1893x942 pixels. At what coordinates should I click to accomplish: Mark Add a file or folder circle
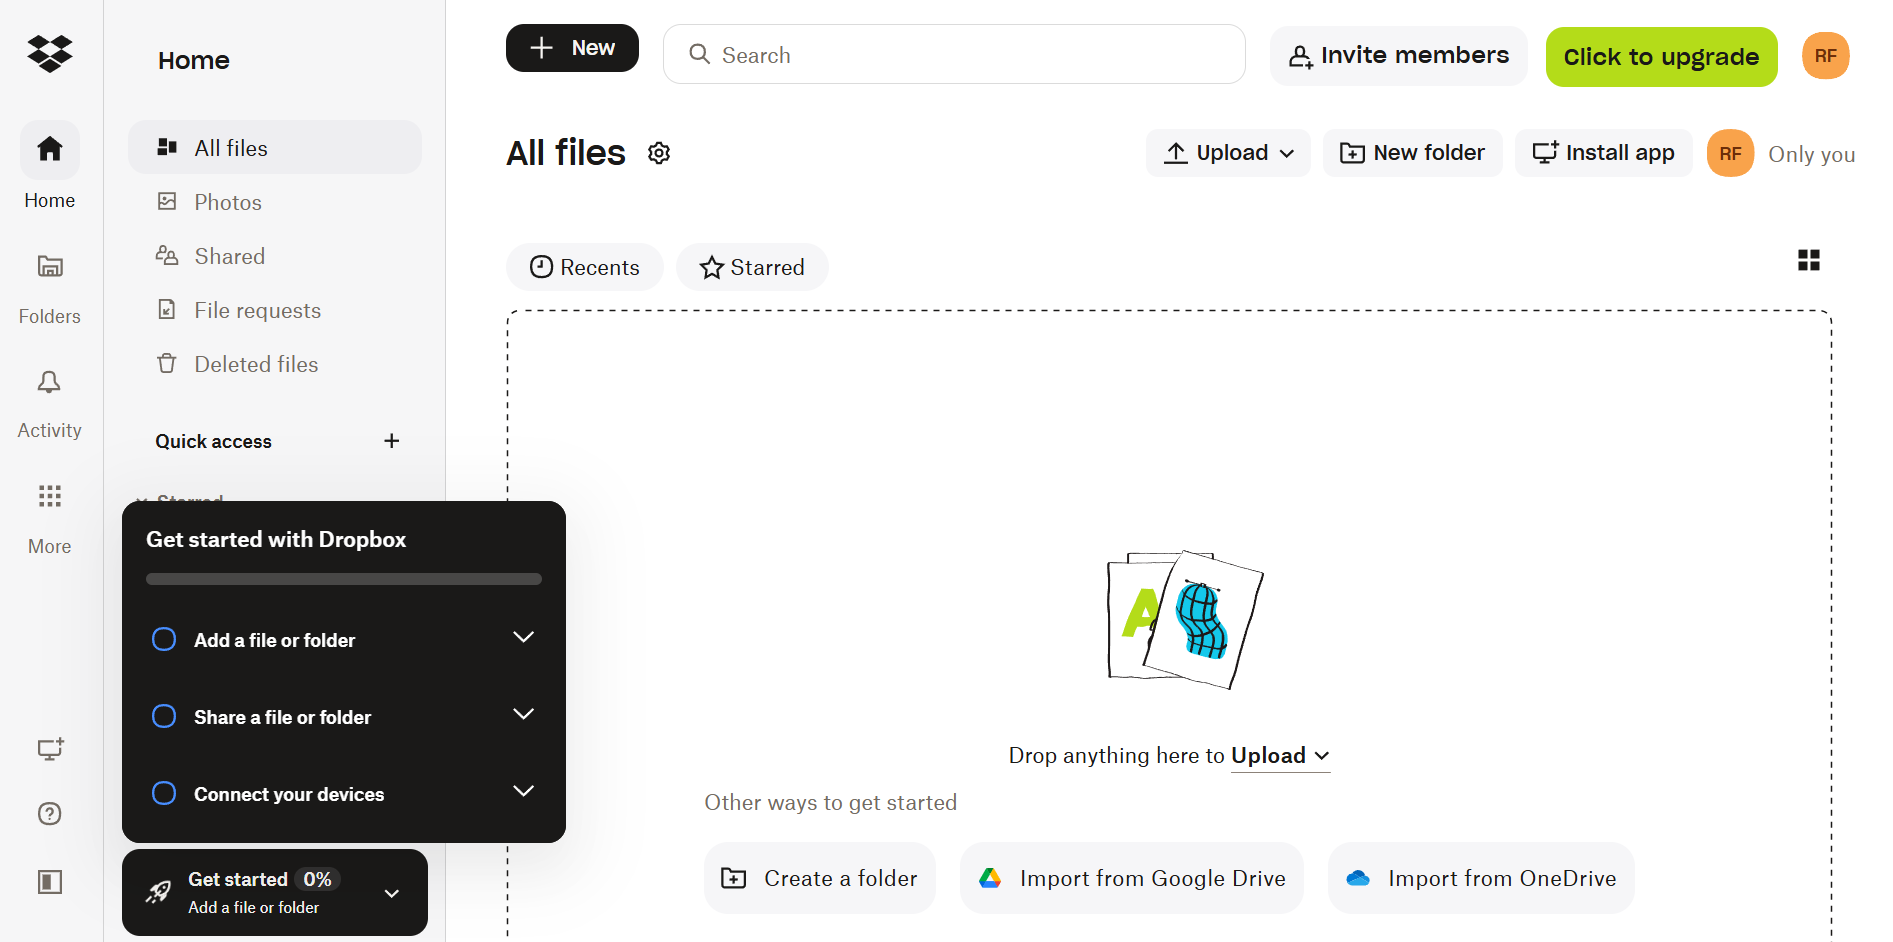coord(164,639)
